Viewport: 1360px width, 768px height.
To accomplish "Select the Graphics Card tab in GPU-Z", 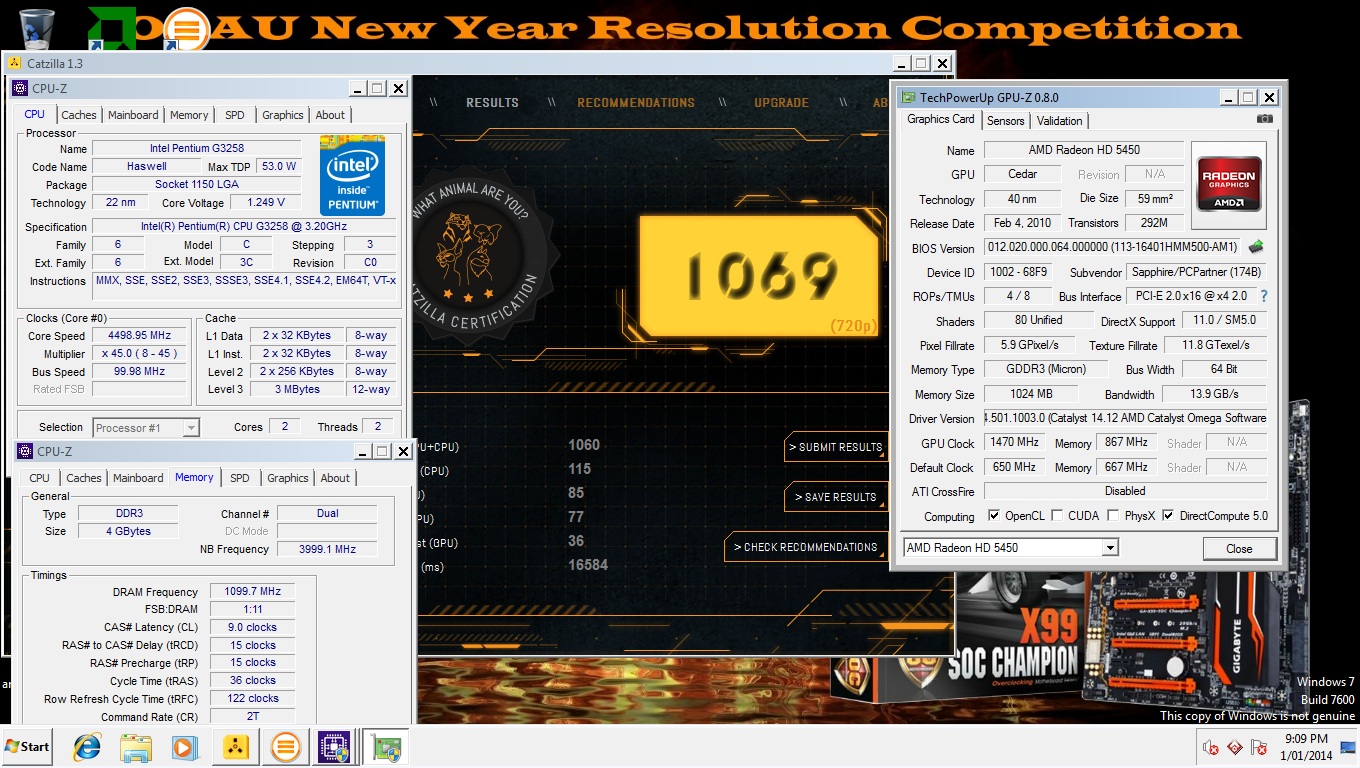I will coord(940,119).
